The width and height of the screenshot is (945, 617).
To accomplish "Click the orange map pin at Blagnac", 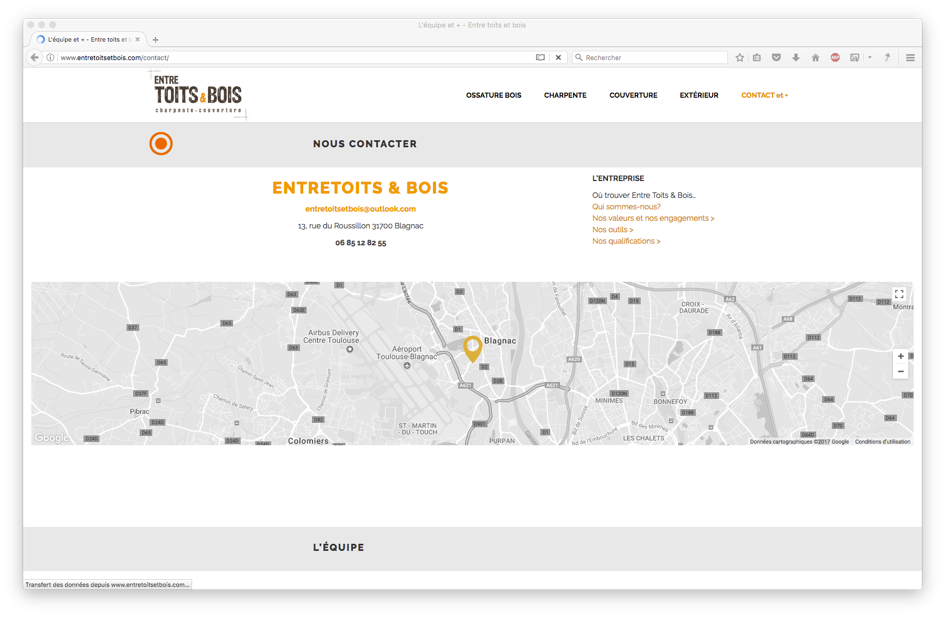I will point(472,349).
